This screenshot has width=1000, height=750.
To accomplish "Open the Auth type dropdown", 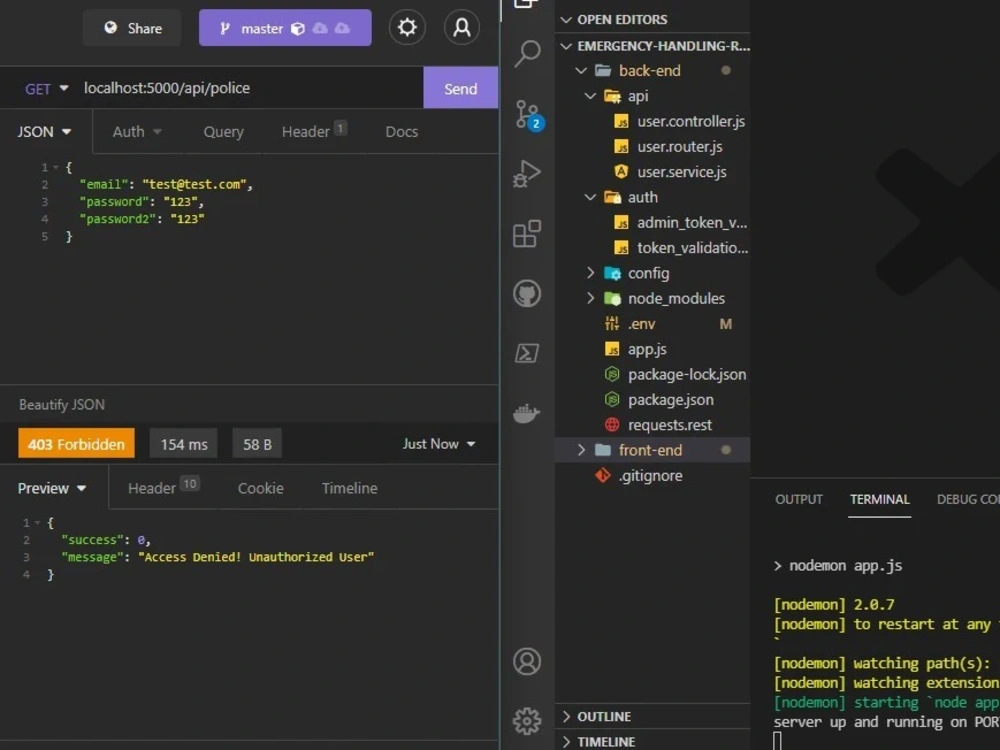I will 137,132.
